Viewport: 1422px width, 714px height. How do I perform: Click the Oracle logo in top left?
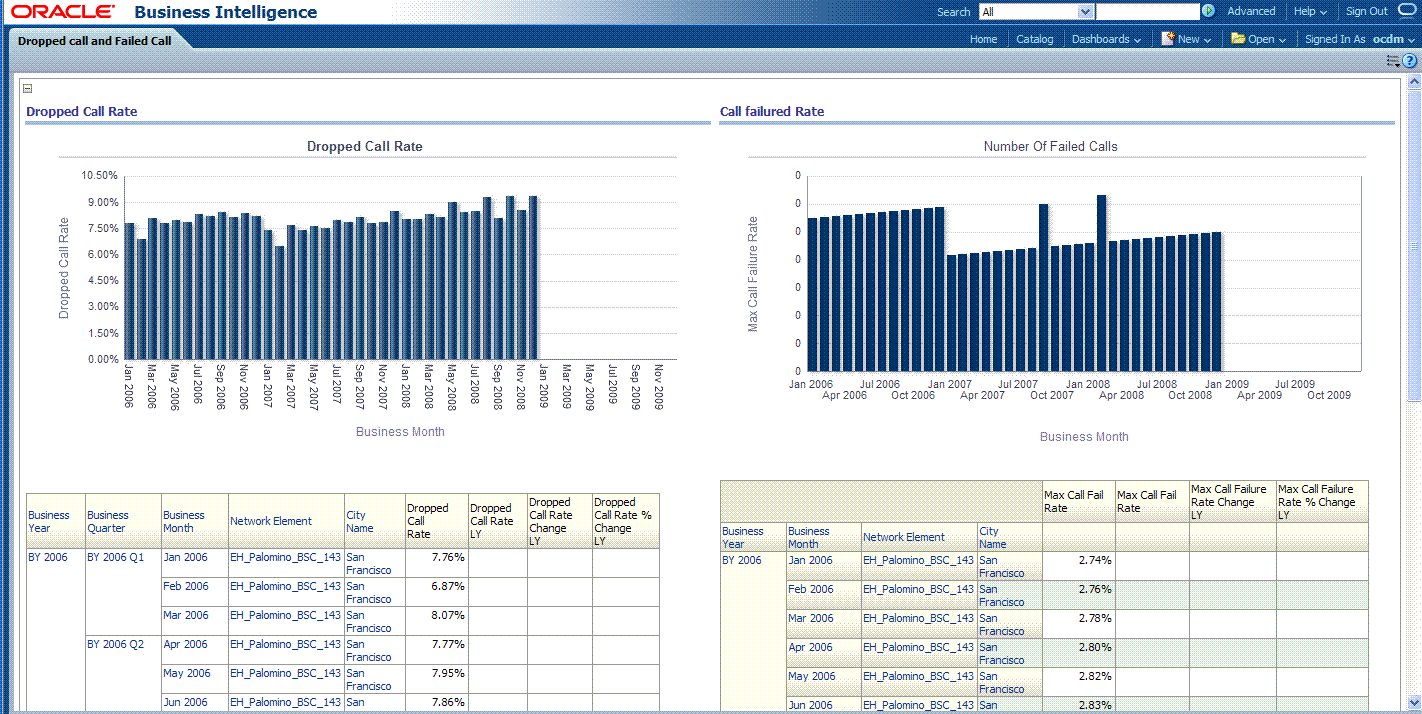tap(62, 12)
